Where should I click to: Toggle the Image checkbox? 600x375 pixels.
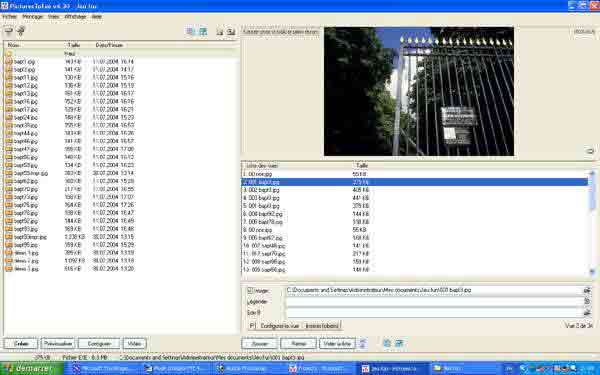[250, 290]
